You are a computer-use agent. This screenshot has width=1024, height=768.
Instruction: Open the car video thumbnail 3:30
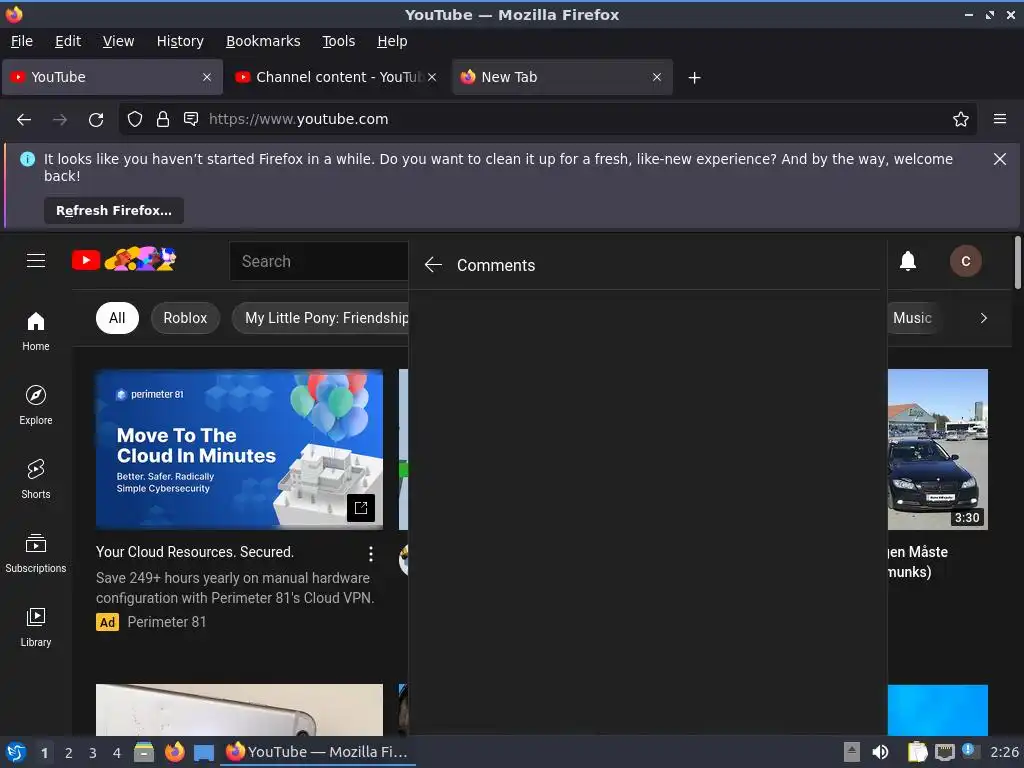pos(938,449)
